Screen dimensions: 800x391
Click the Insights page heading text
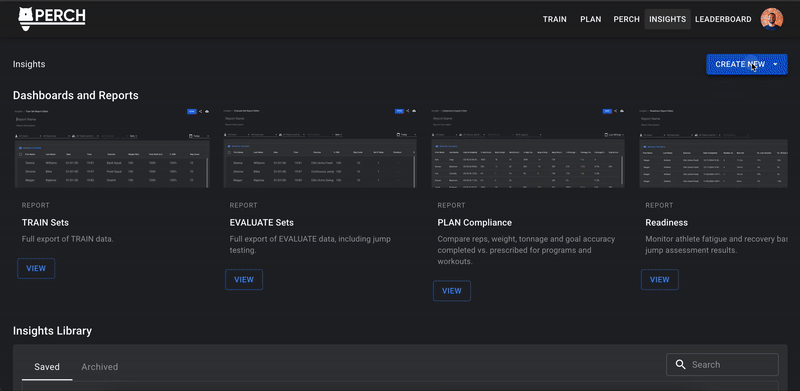pos(29,64)
